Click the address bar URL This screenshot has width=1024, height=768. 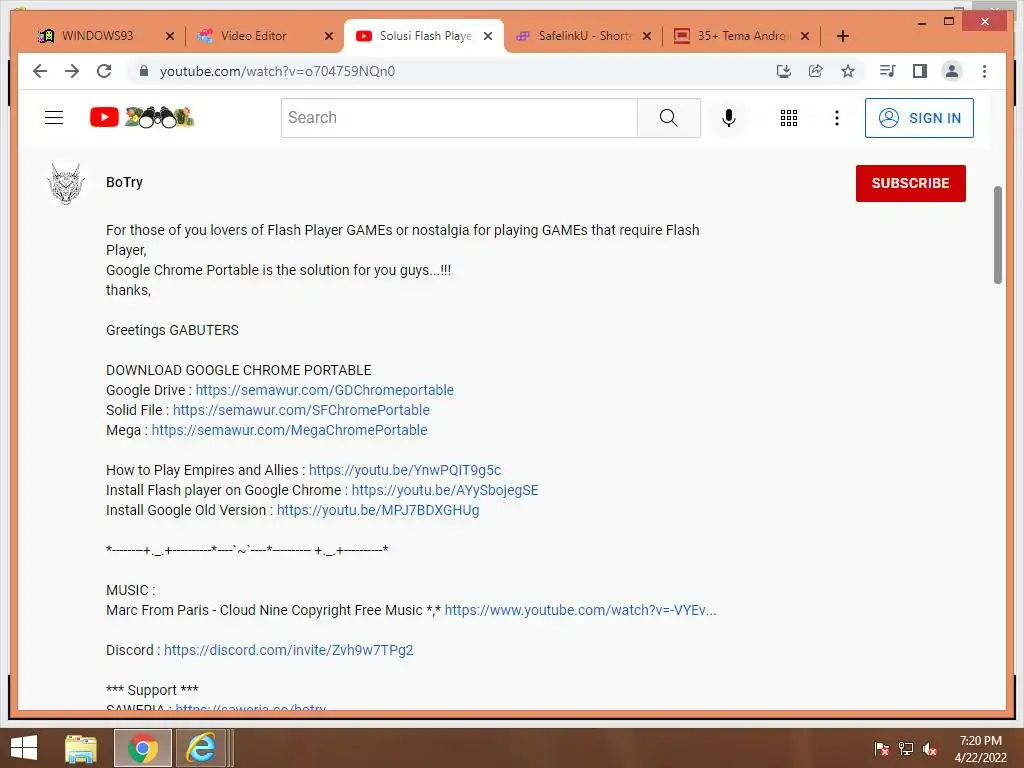click(277, 71)
